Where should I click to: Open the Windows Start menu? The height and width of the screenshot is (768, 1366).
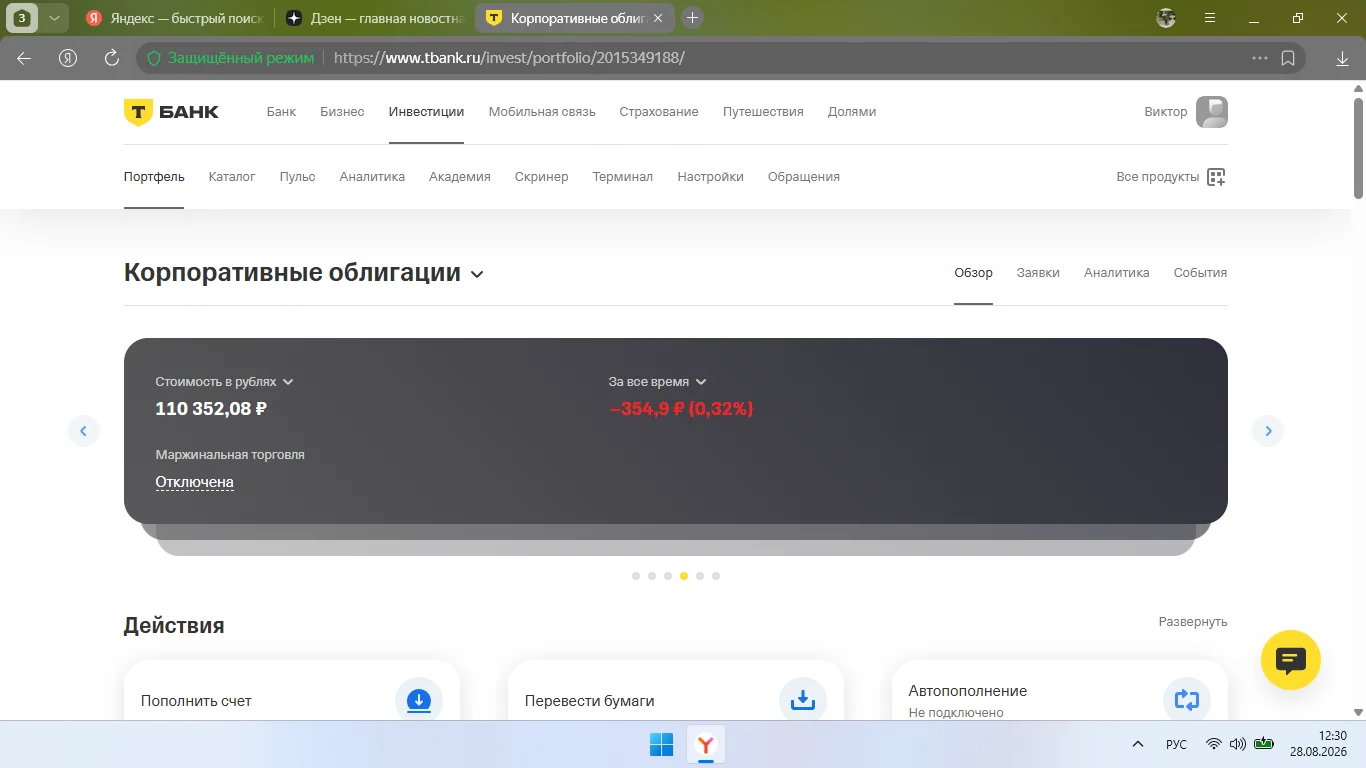point(662,745)
